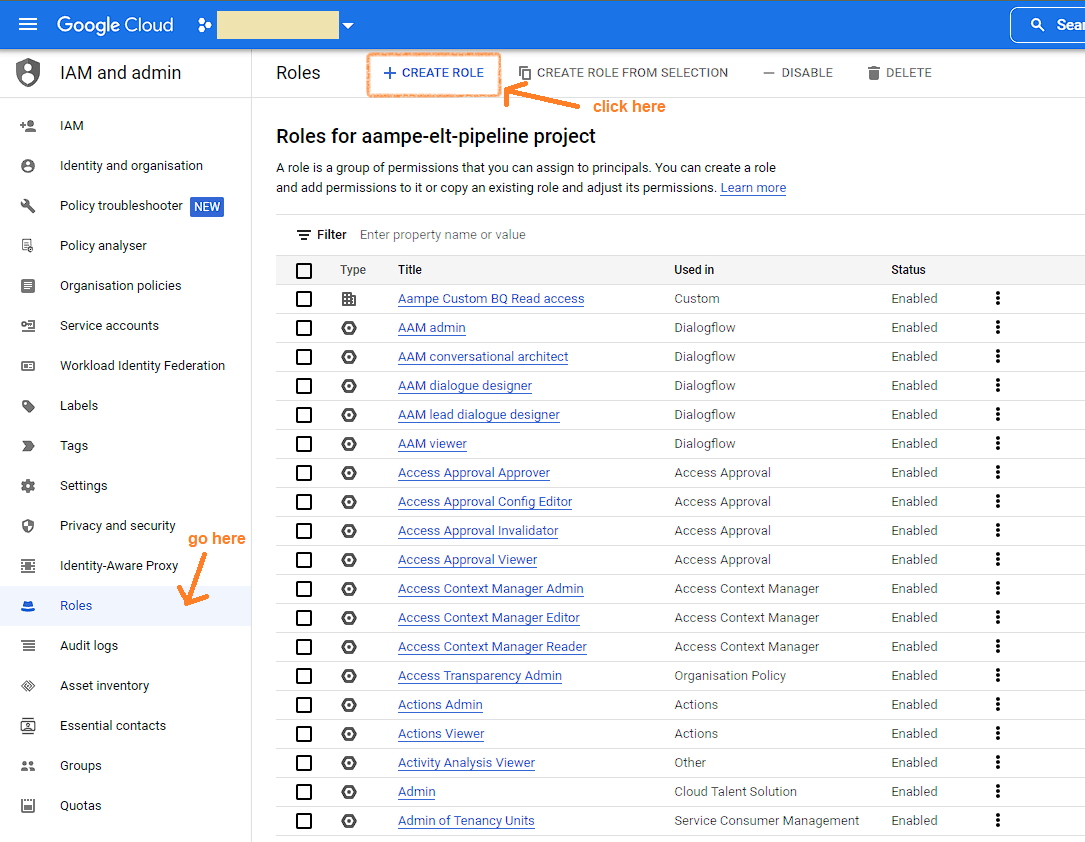Screen dimensions: 1085x842
Task: Click the Create Role button
Action: (x=433, y=73)
